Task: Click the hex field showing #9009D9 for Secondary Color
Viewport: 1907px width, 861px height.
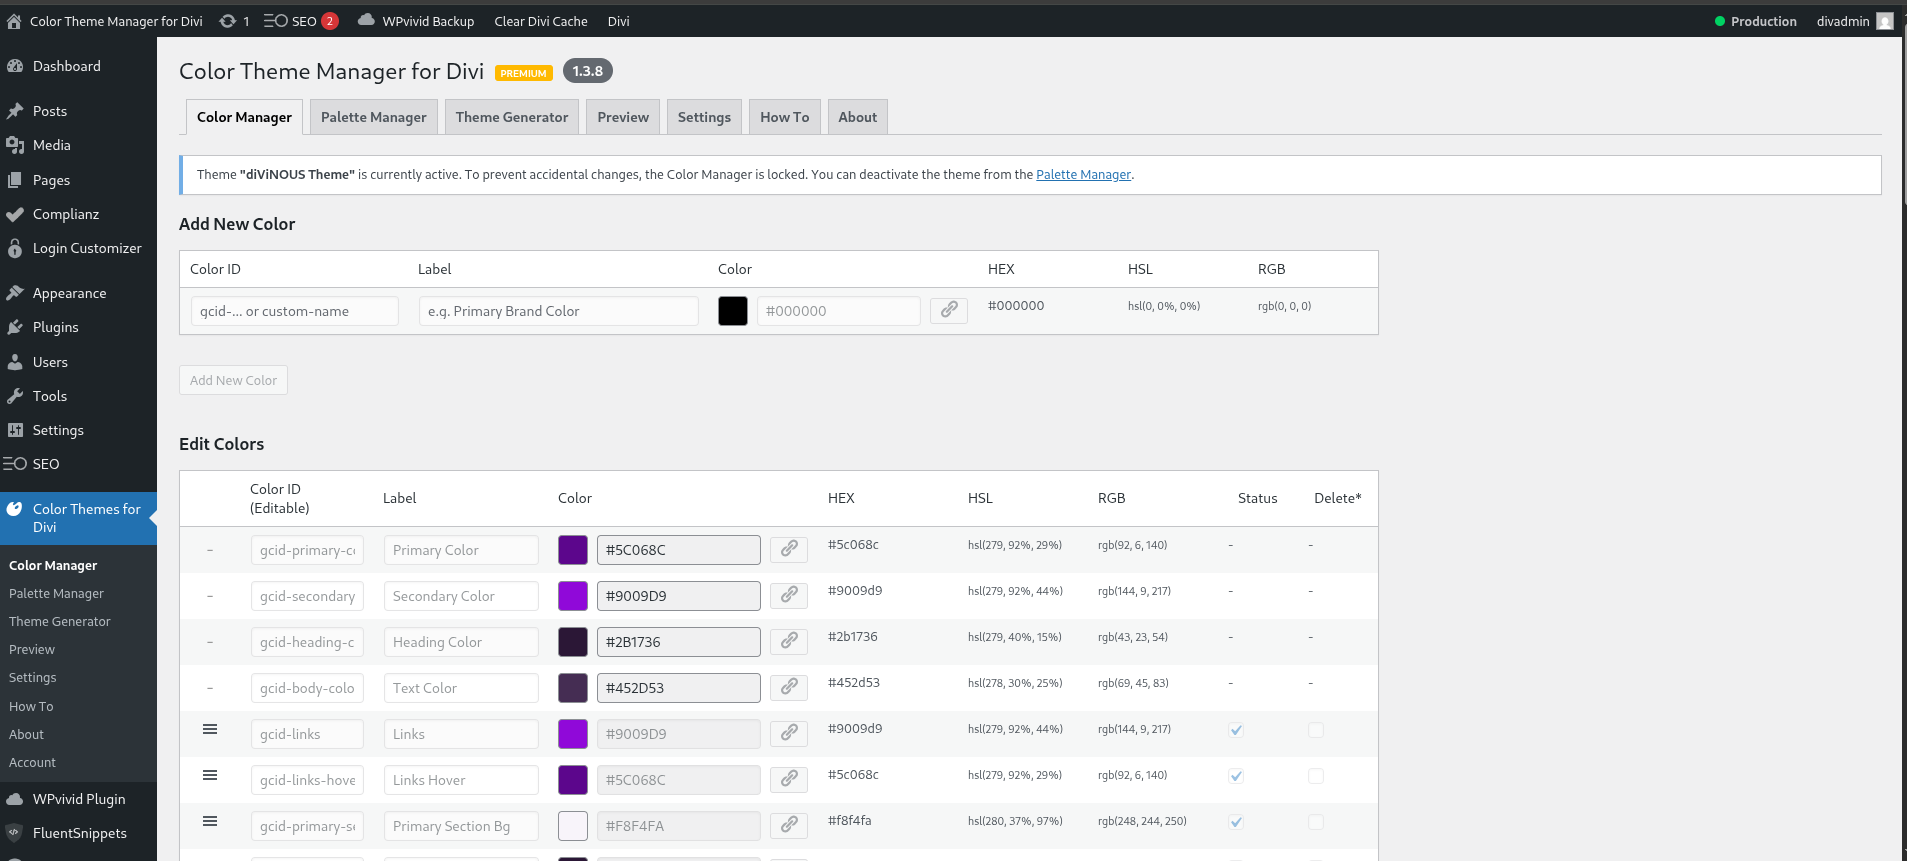Action: [679, 596]
